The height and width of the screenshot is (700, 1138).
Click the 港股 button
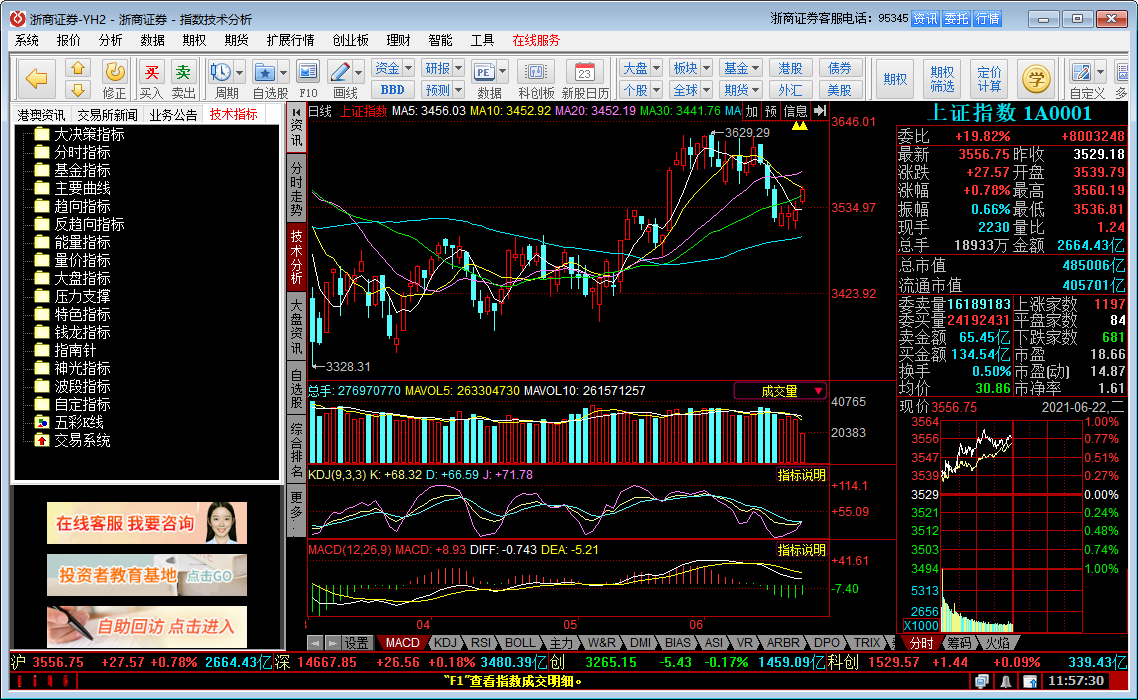pos(790,68)
